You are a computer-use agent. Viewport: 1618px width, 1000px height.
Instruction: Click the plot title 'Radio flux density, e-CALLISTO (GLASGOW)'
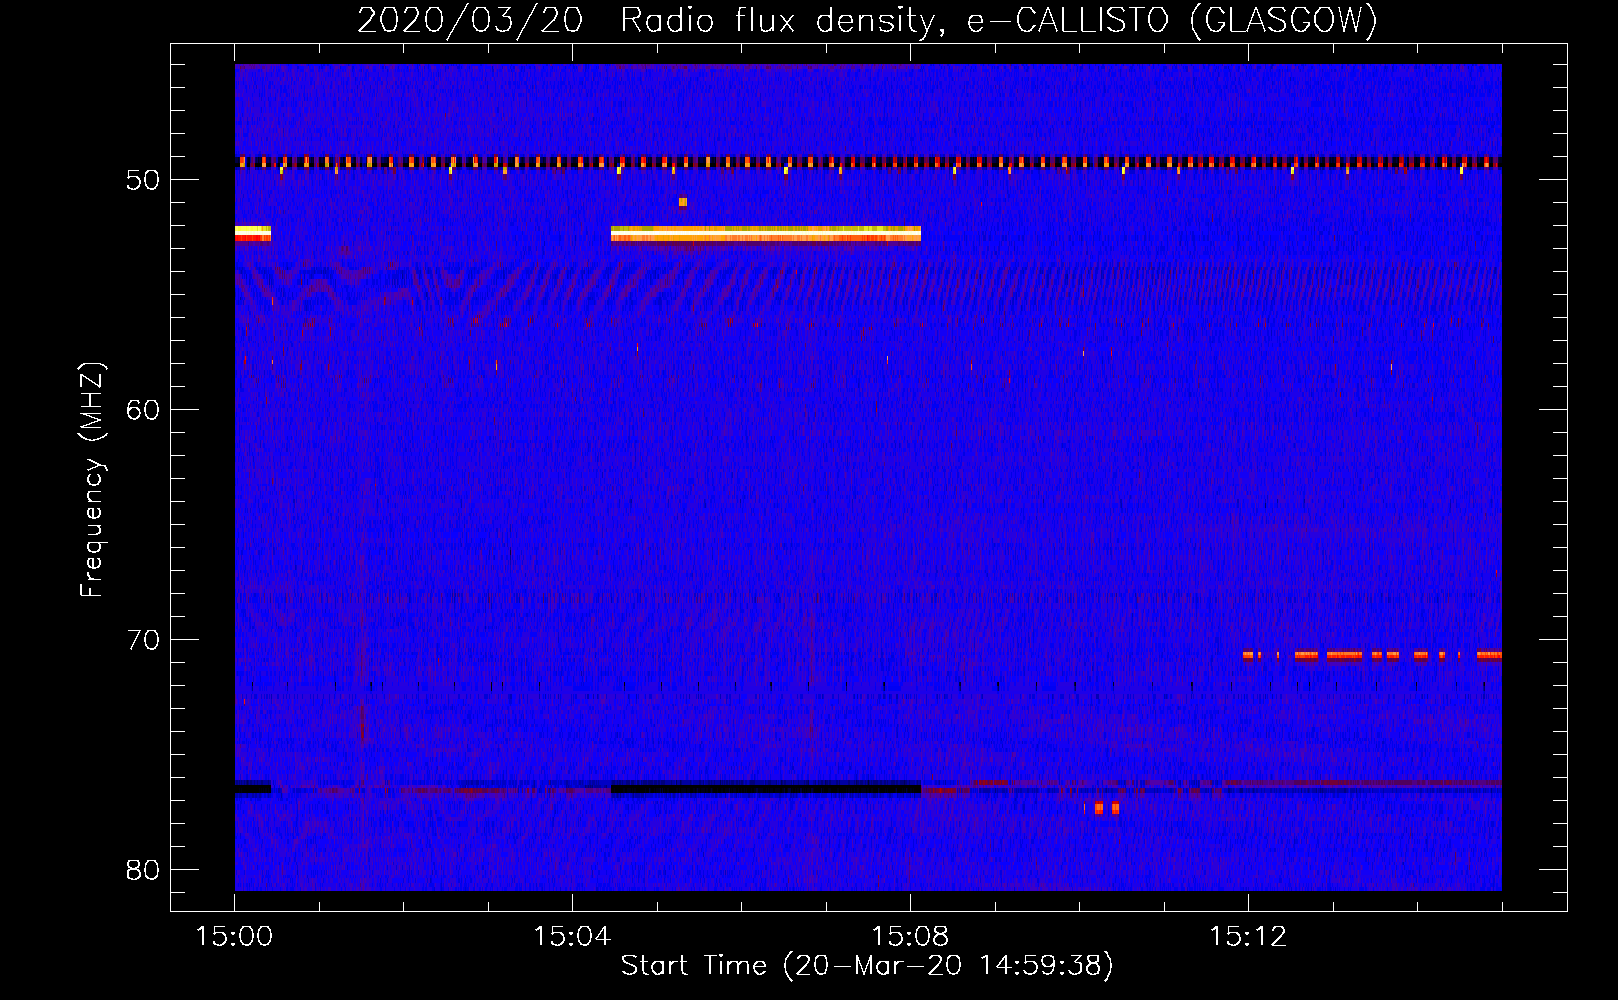tap(999, 20)
